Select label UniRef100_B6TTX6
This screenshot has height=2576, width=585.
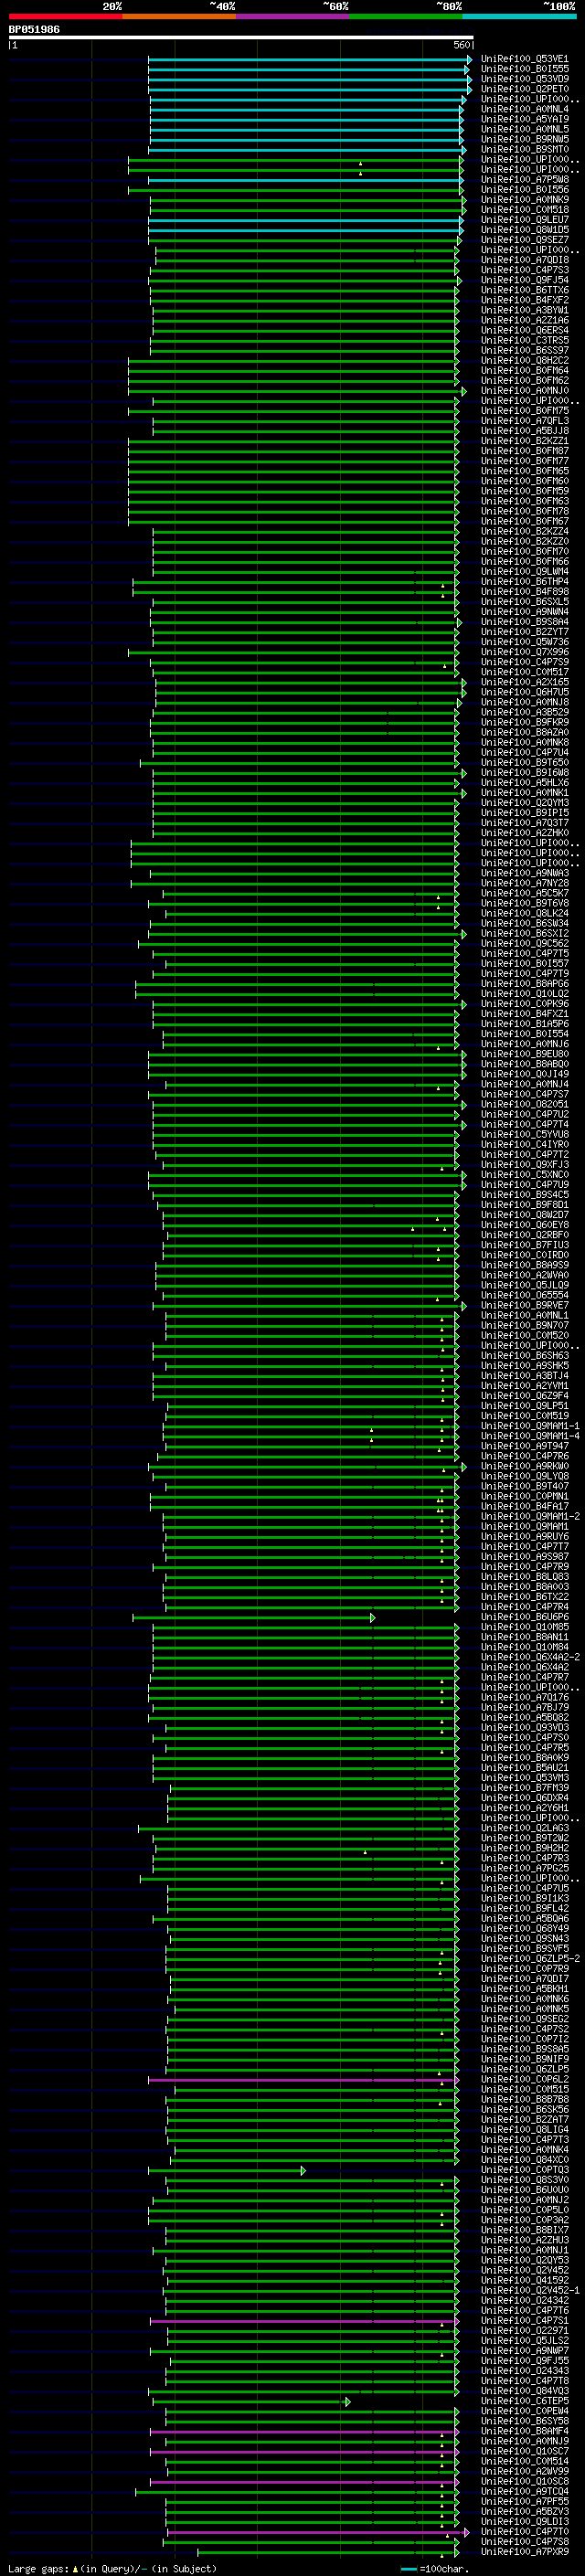[524, 290]
